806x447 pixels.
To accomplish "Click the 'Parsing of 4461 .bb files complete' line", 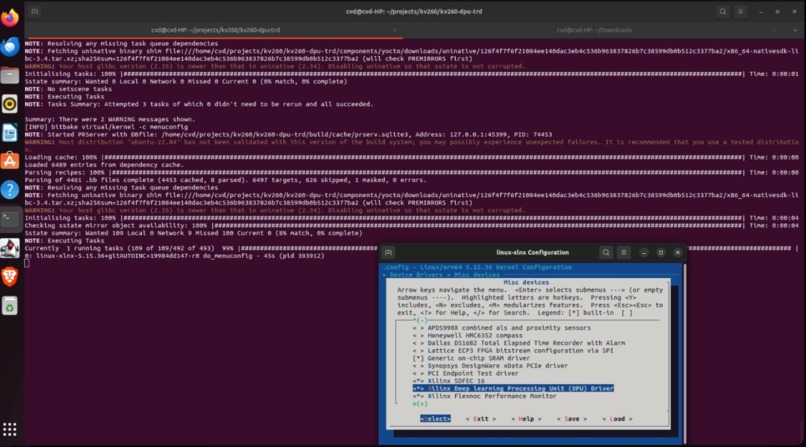I will point(225,180).
